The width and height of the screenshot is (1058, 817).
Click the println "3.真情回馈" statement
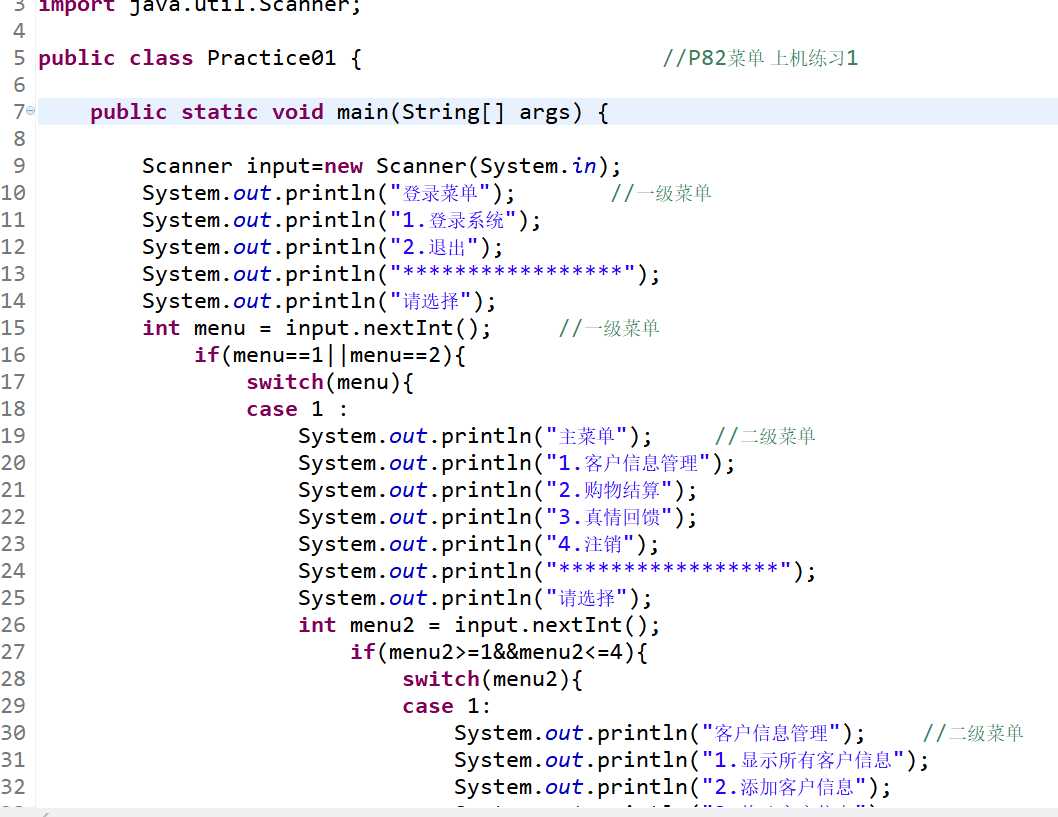point(497,517)
